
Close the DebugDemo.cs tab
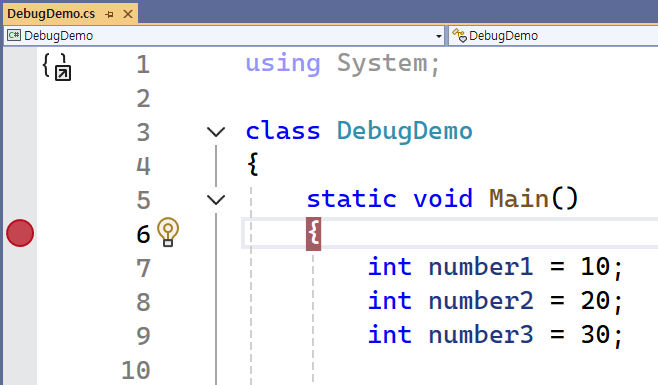[x=128, y=14]
